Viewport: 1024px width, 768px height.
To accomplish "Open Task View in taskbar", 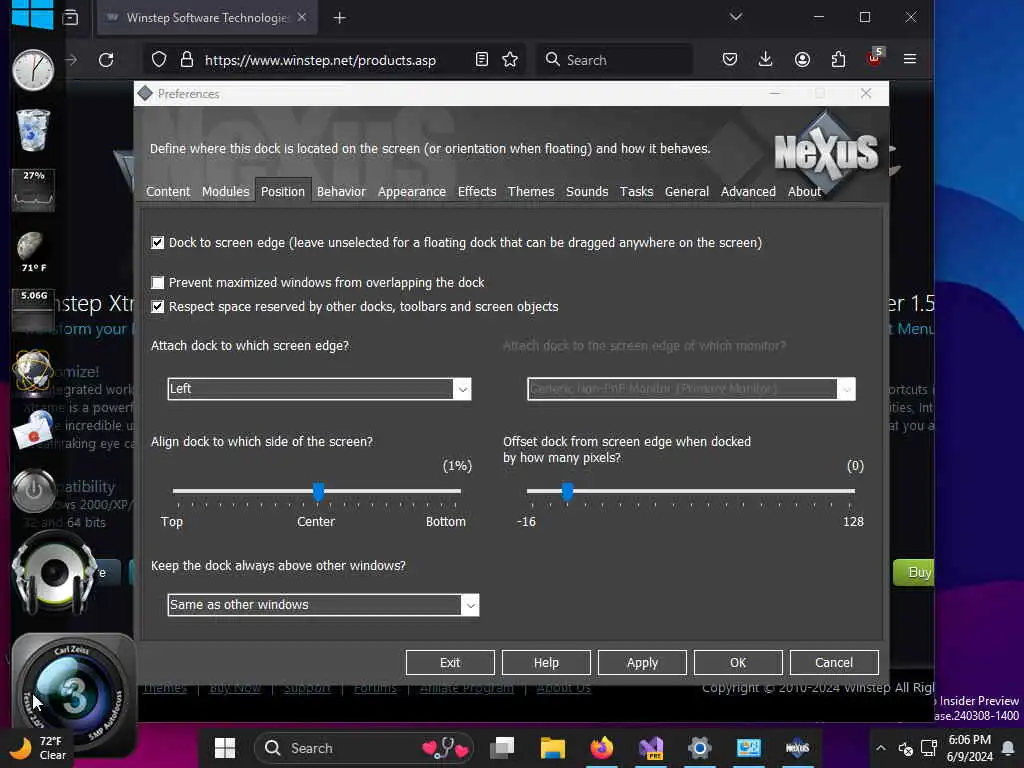I will click(502, 748).
